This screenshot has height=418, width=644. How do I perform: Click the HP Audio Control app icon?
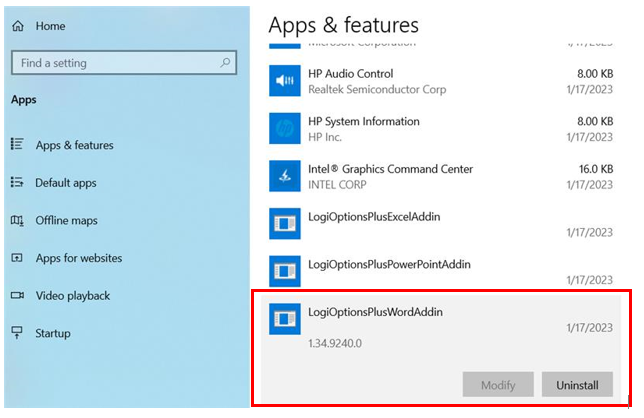[x=285, y=81]
